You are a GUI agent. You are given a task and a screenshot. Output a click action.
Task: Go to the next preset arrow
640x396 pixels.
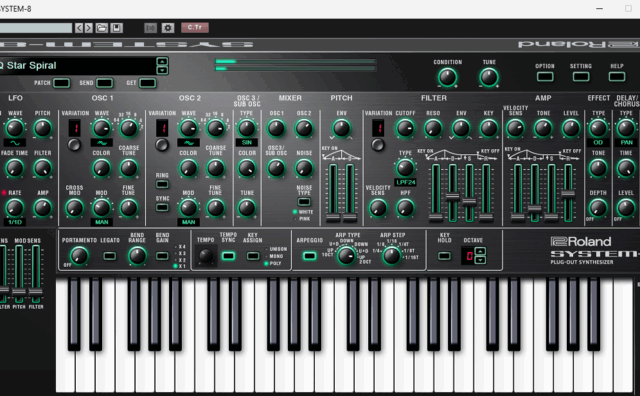89,28
